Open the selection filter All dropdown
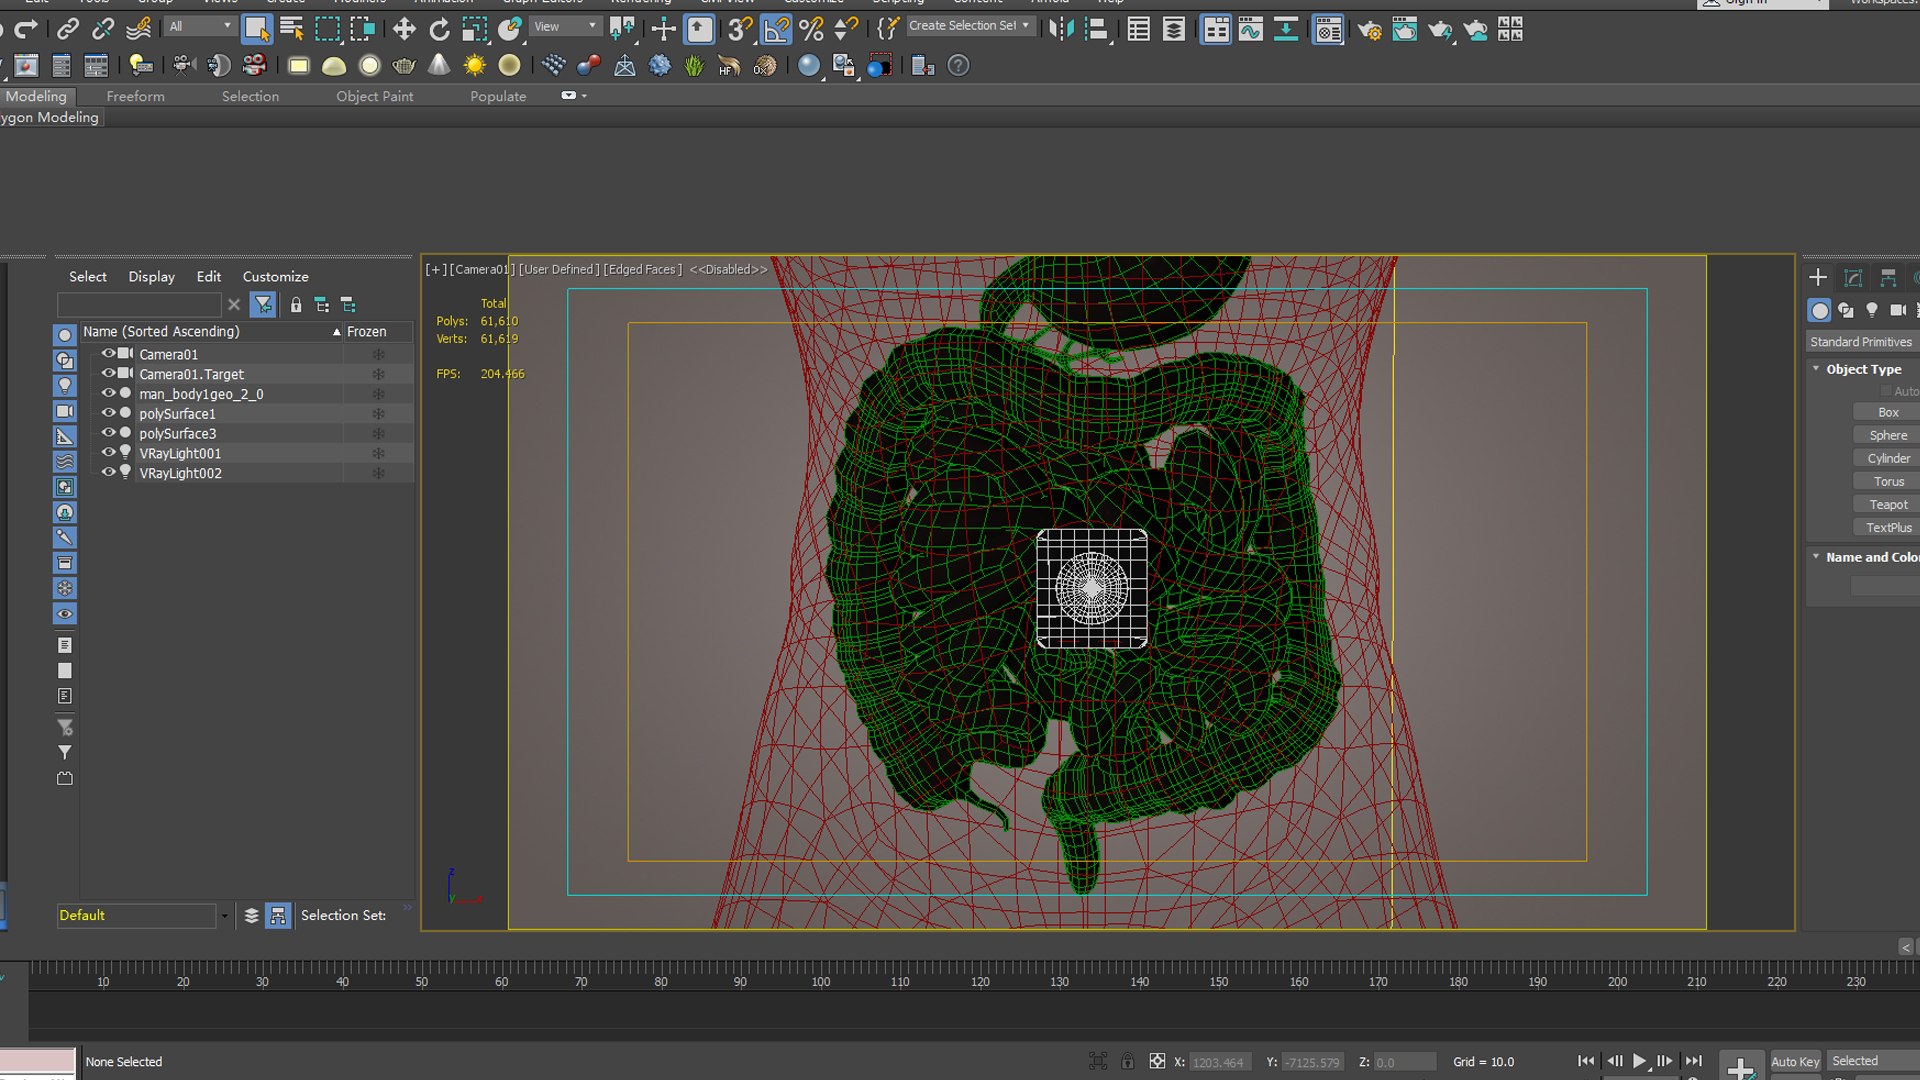1920x1080 pixels. click(200, 26)
